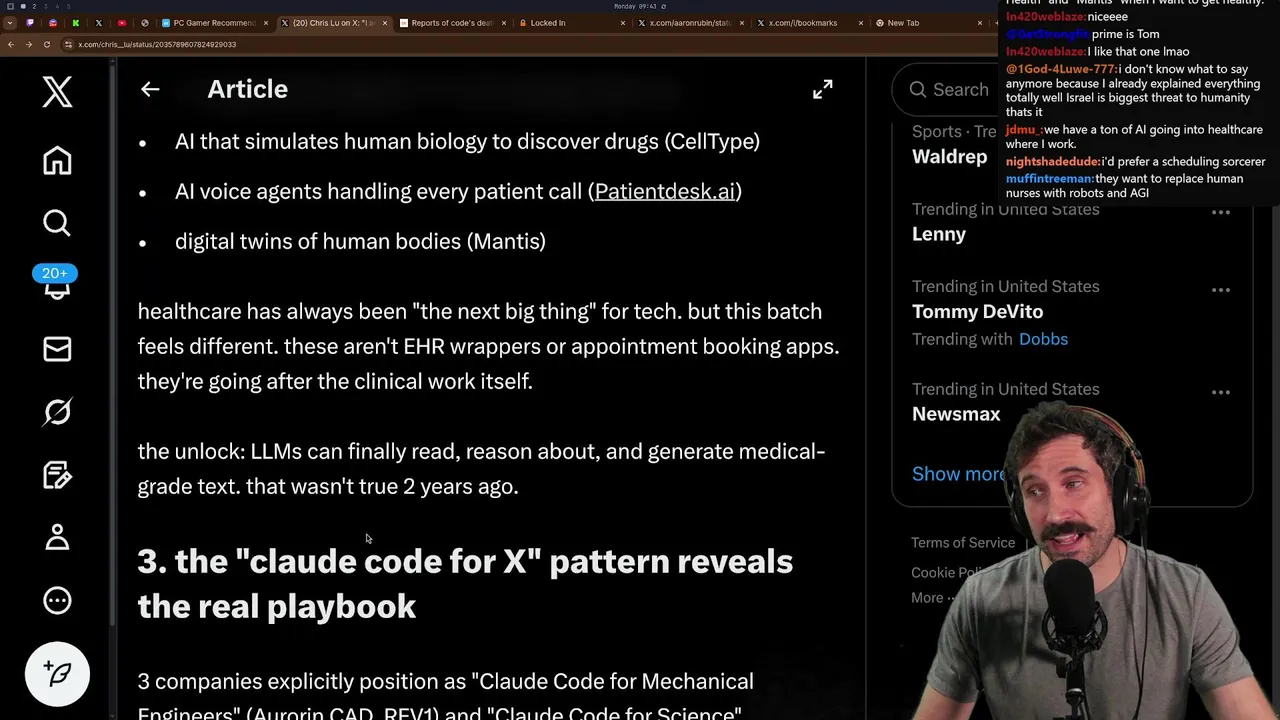Click chat username 'nightshadedude' in overlay

pyautogui.click(x=1053, y=162)
